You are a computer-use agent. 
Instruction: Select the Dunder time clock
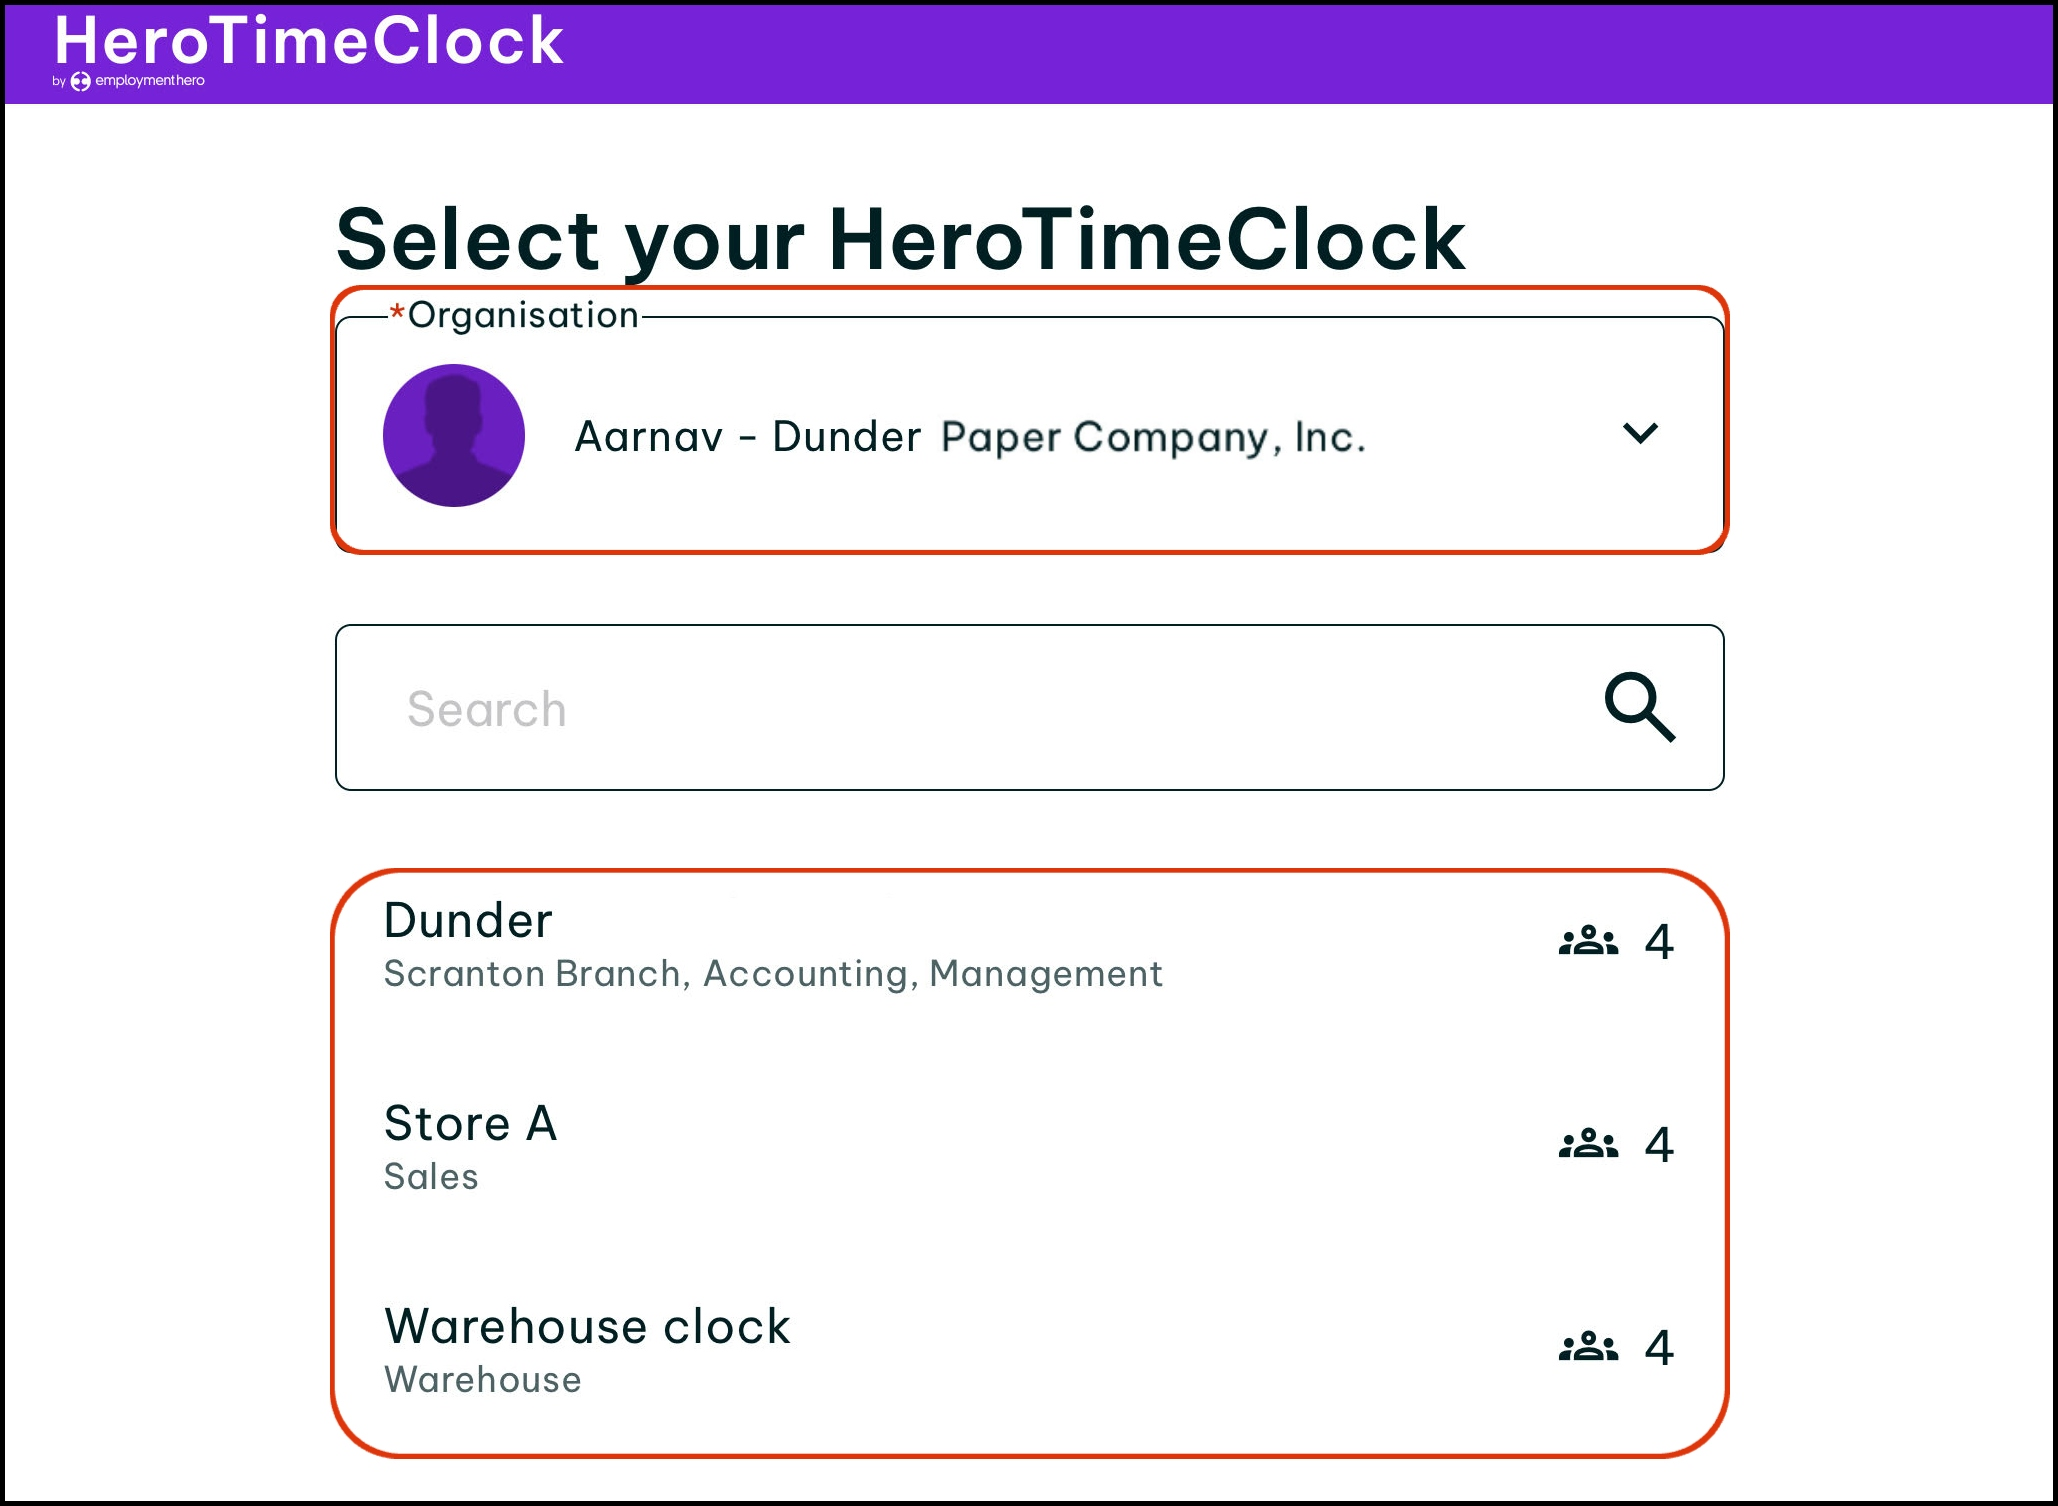[468, 920]
